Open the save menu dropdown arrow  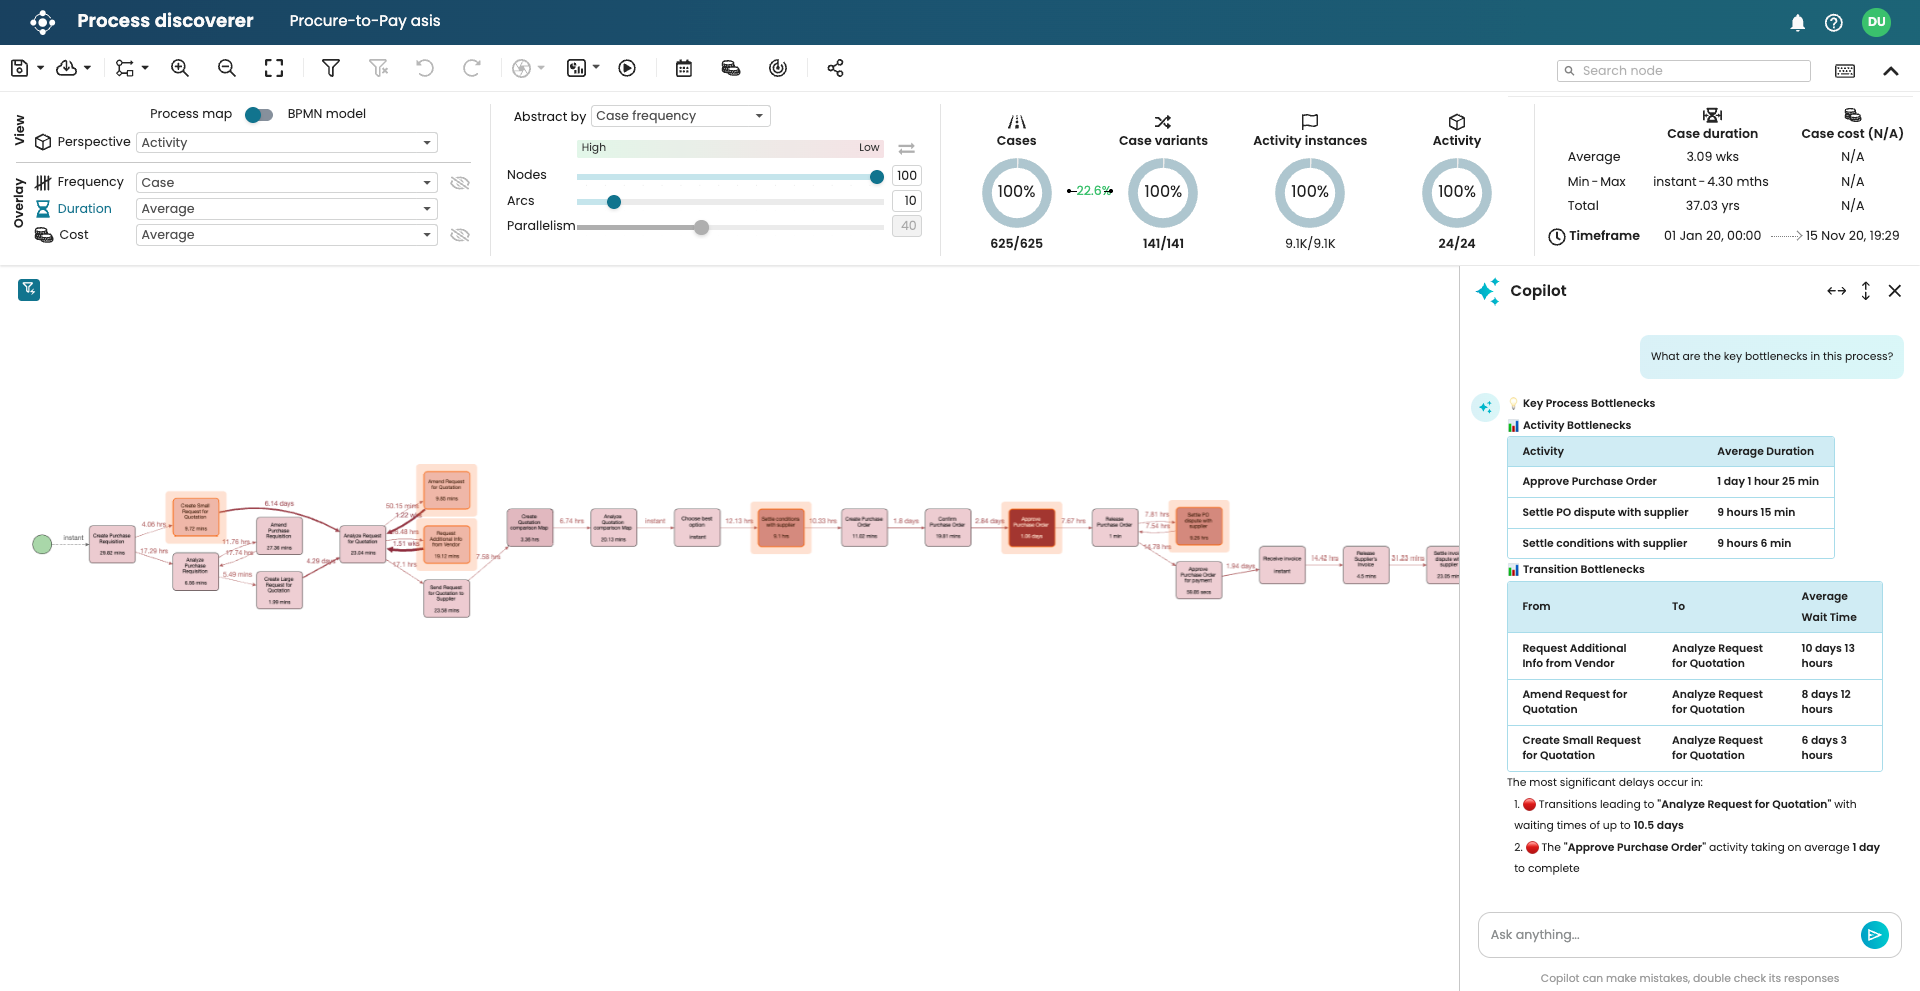pos(41,68)
